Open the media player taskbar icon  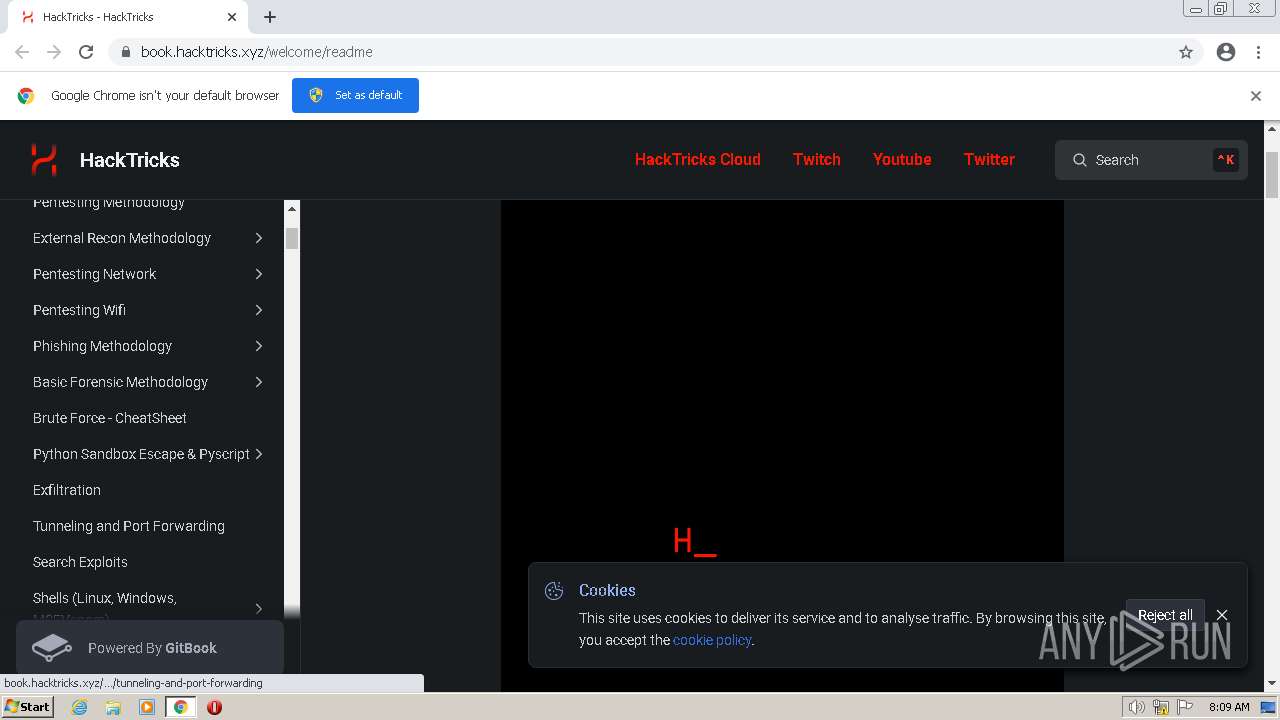click(147, 707)
